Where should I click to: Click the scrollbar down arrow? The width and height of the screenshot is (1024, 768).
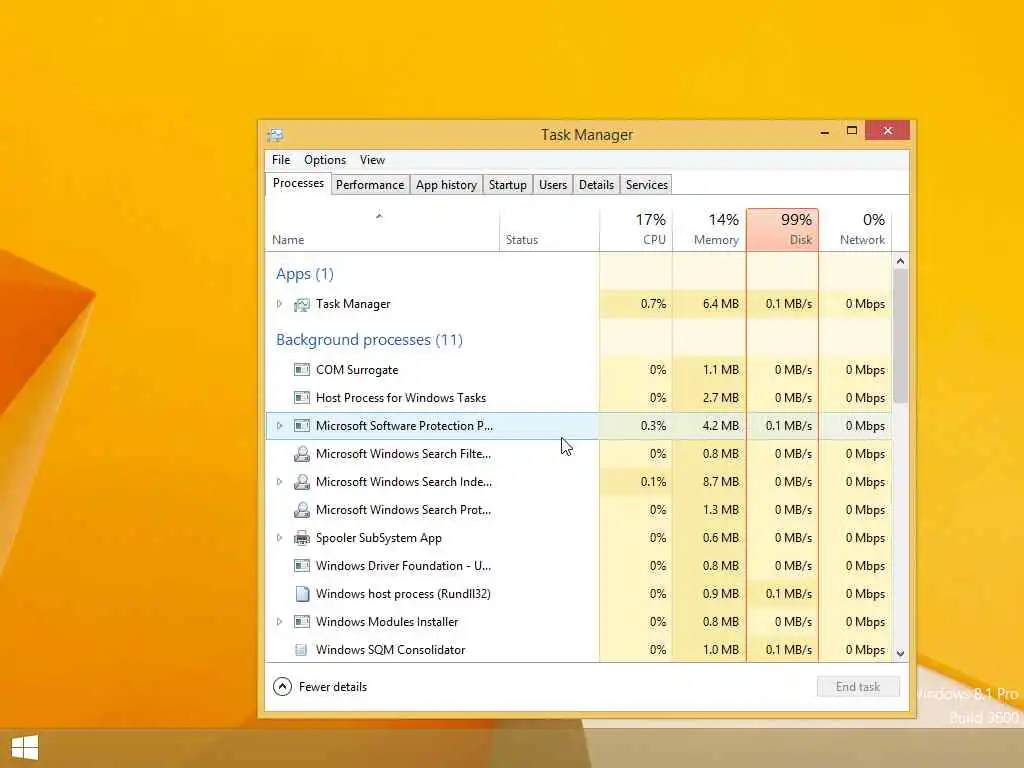click(x=901, y=654)
